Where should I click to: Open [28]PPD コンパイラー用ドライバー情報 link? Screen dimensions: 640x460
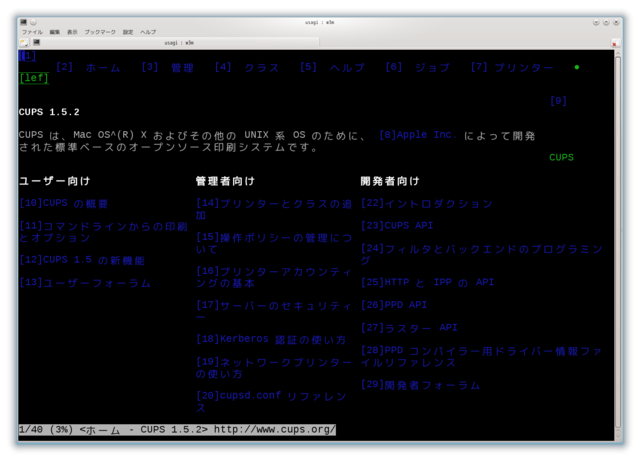click(482, 356)
